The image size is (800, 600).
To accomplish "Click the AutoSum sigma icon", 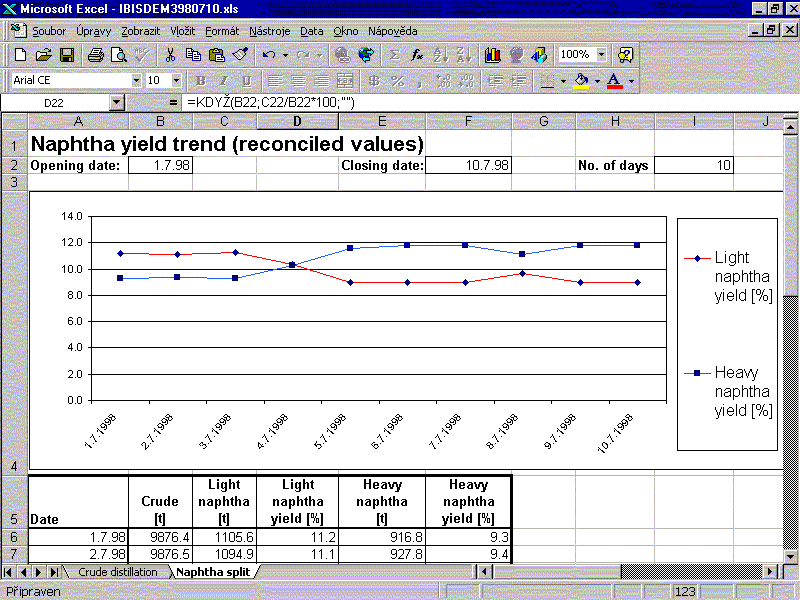I will tap(394, 55).
